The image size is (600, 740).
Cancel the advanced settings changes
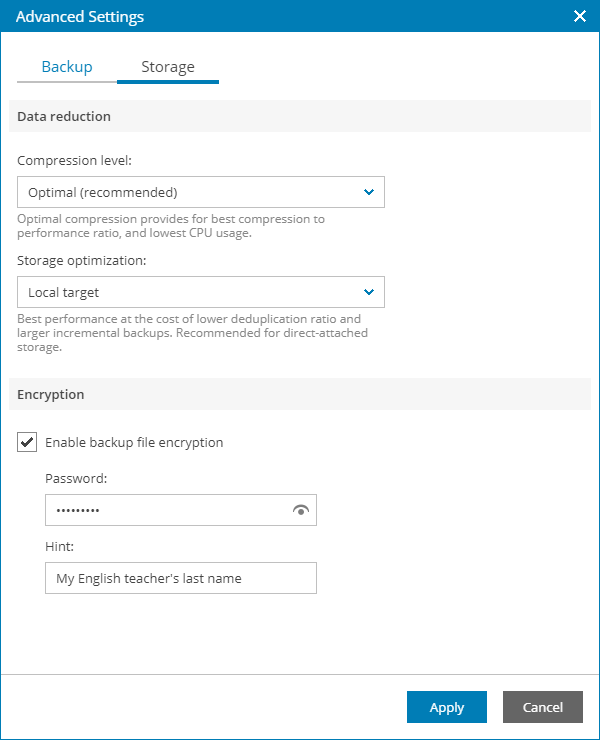coord(543,707)
